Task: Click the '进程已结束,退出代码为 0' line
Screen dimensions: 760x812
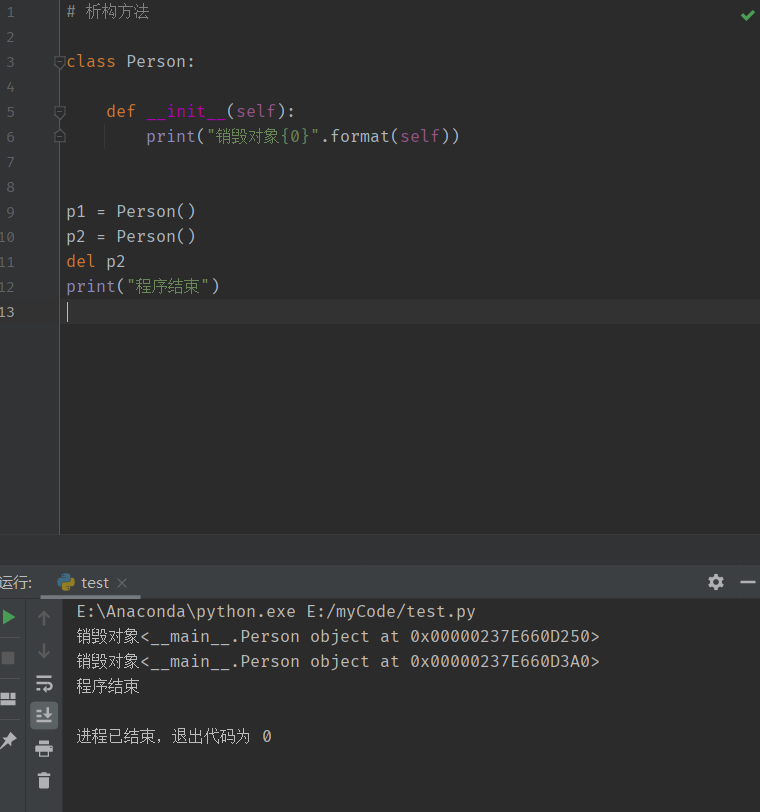Action: pyautogui.click(x=174, y=736)
